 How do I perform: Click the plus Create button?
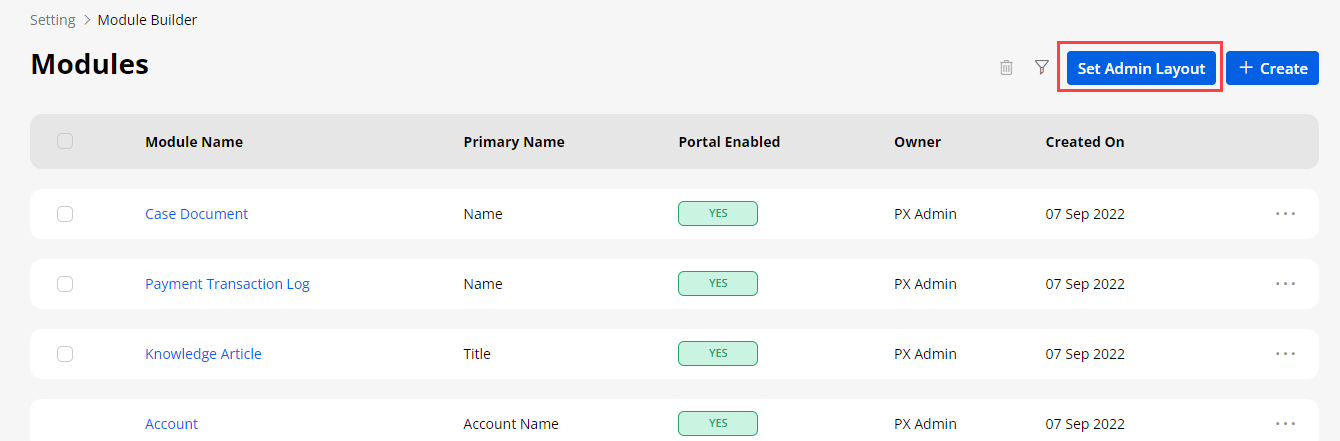tap(1272, 68)
